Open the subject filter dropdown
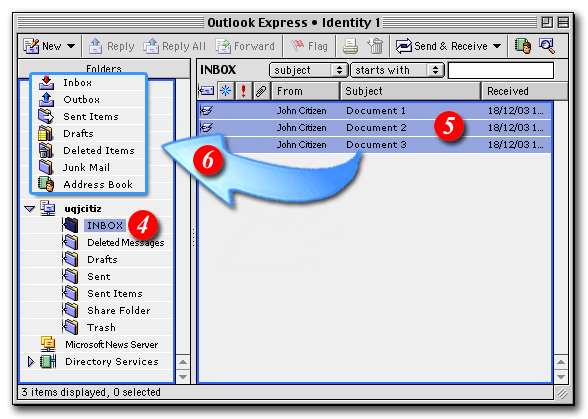The height and width of the screenshot is (419, 588). click(308, 70)
